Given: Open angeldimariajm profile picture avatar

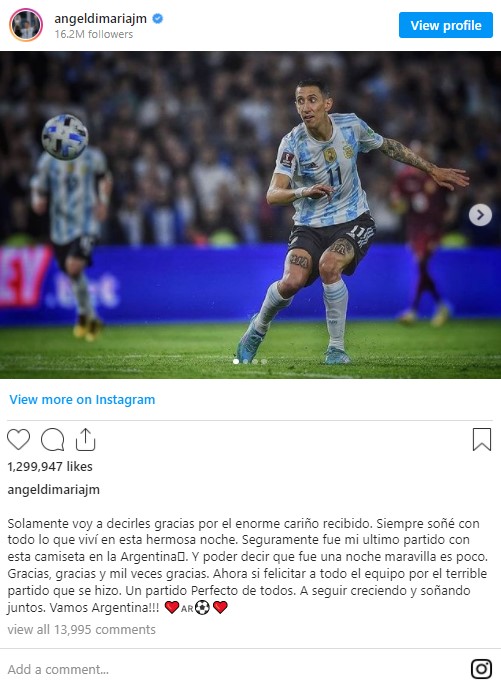Looking at the screenshot, I should [26, 25].
